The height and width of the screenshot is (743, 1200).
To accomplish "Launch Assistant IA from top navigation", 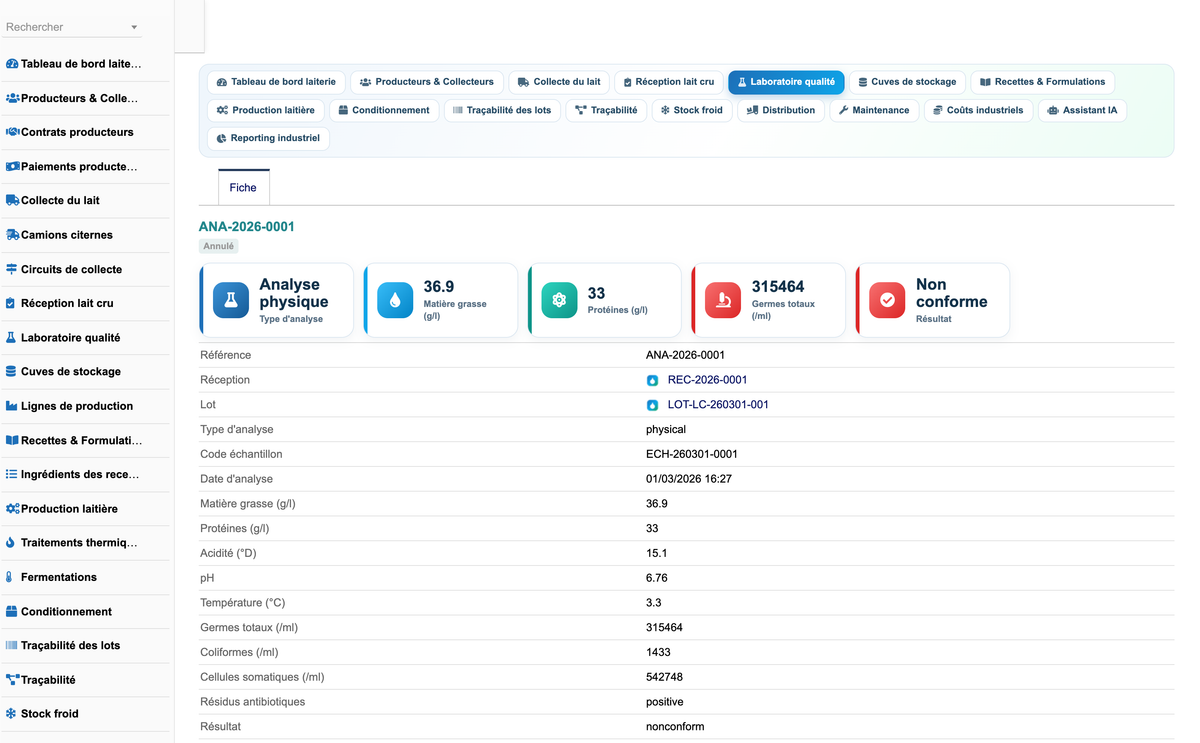I will pos(1082,110).
